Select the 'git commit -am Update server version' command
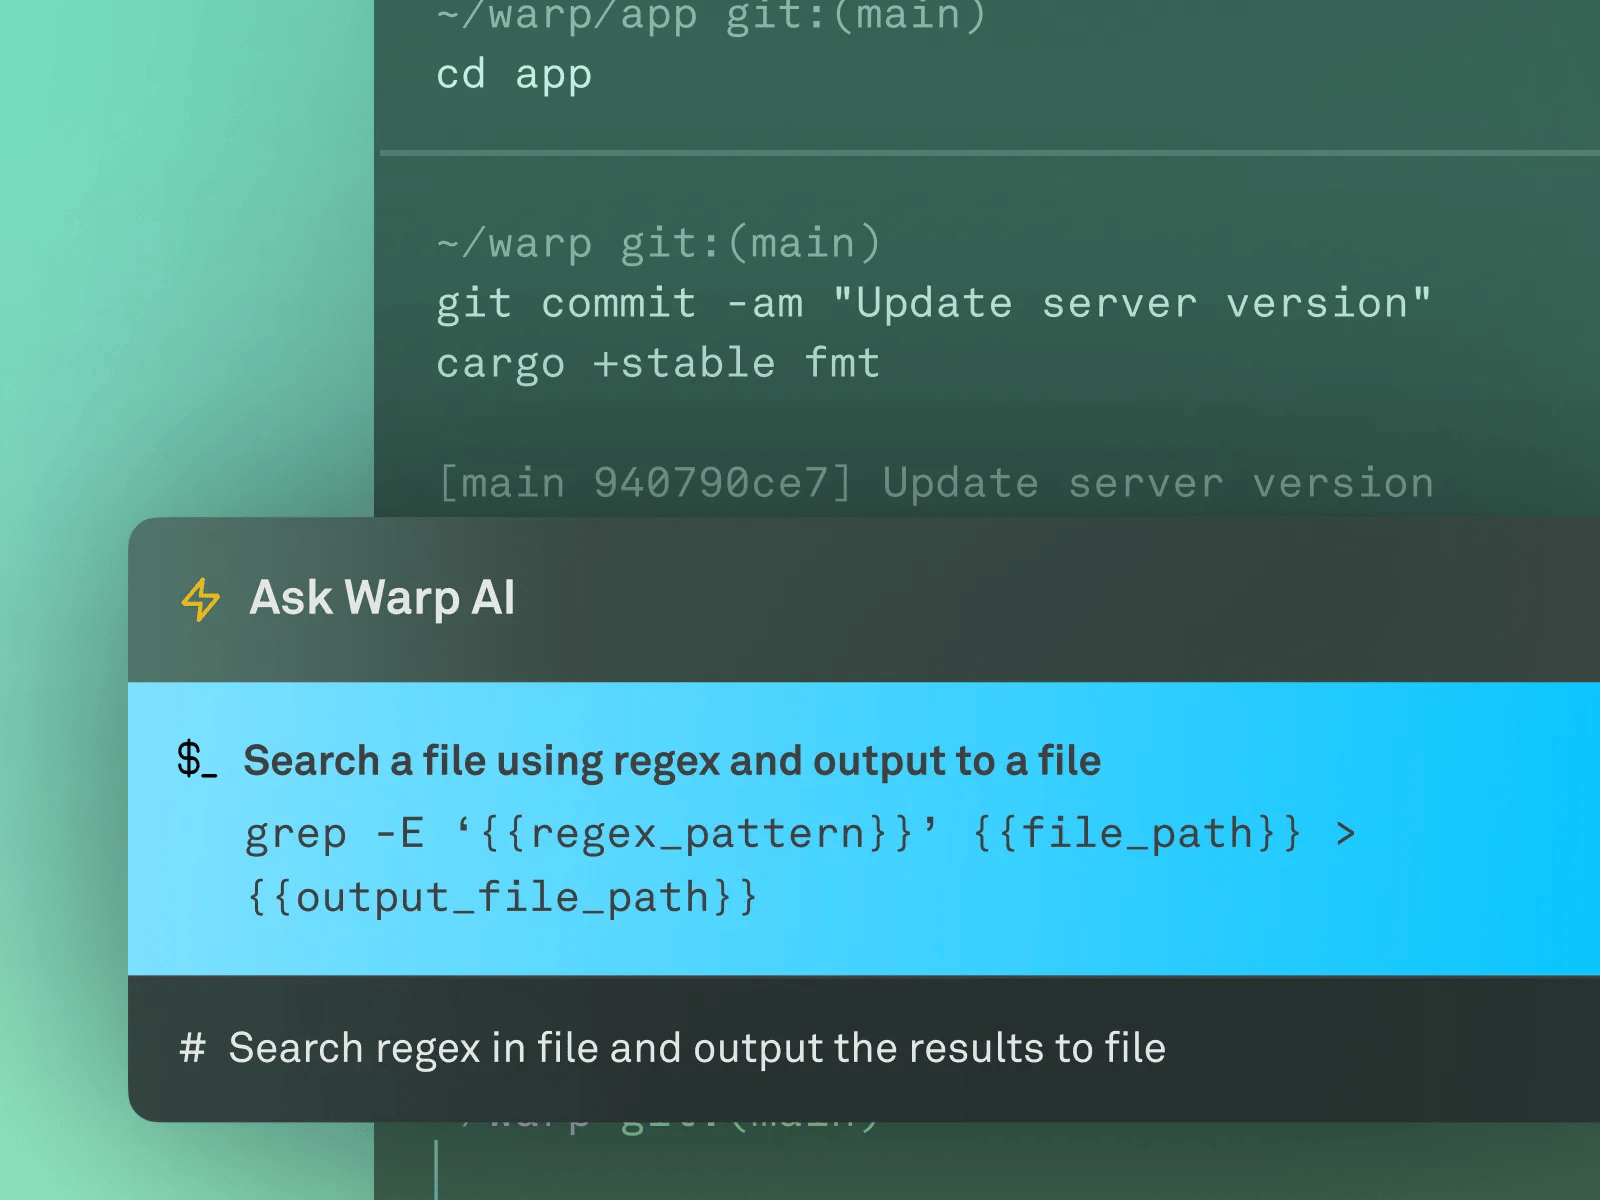1600x1200 pixels. [932, 302]
